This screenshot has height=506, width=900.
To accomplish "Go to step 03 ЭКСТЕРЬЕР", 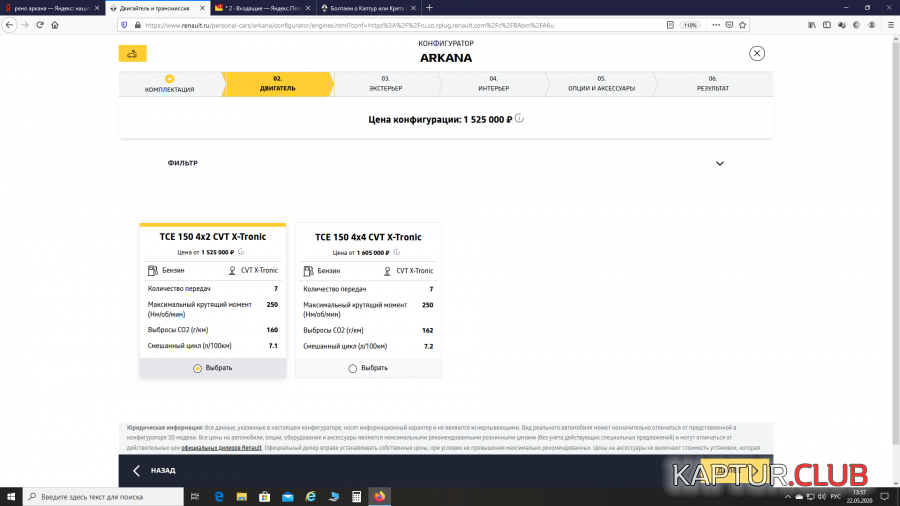I will [x=385, y=84].
